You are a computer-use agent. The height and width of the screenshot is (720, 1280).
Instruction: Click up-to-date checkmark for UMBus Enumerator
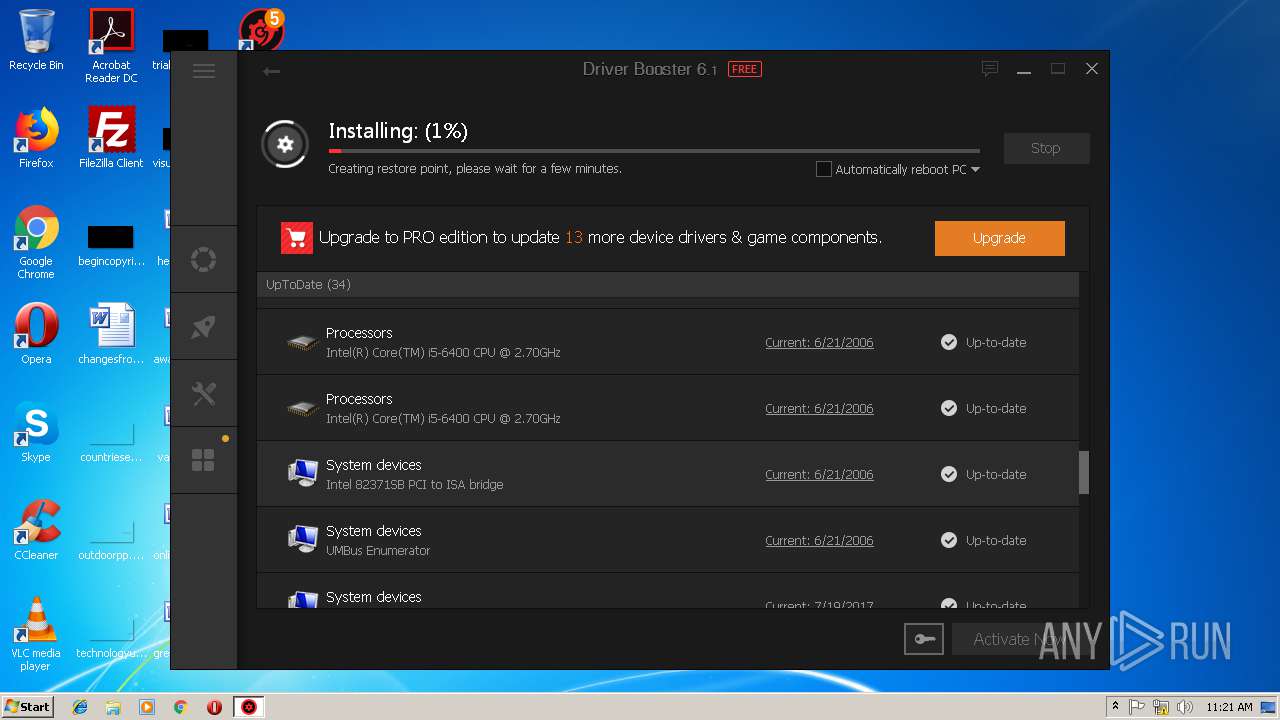coord(949,540)
